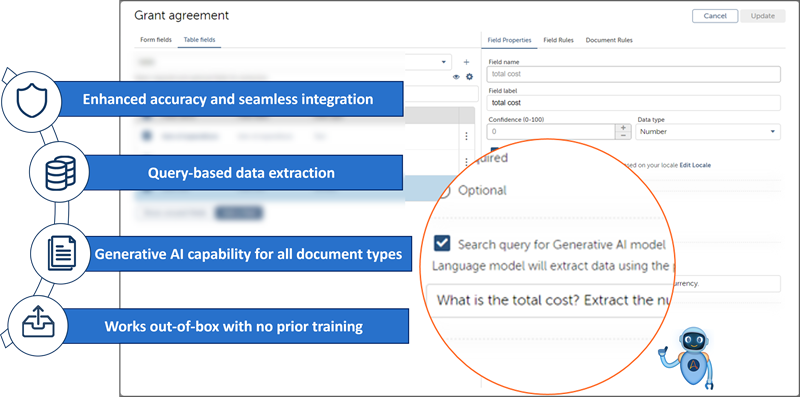Expand the table selector dropdown arrow
Screen dimensions: 800x397
pyautogui.click(x=444, y=62)
